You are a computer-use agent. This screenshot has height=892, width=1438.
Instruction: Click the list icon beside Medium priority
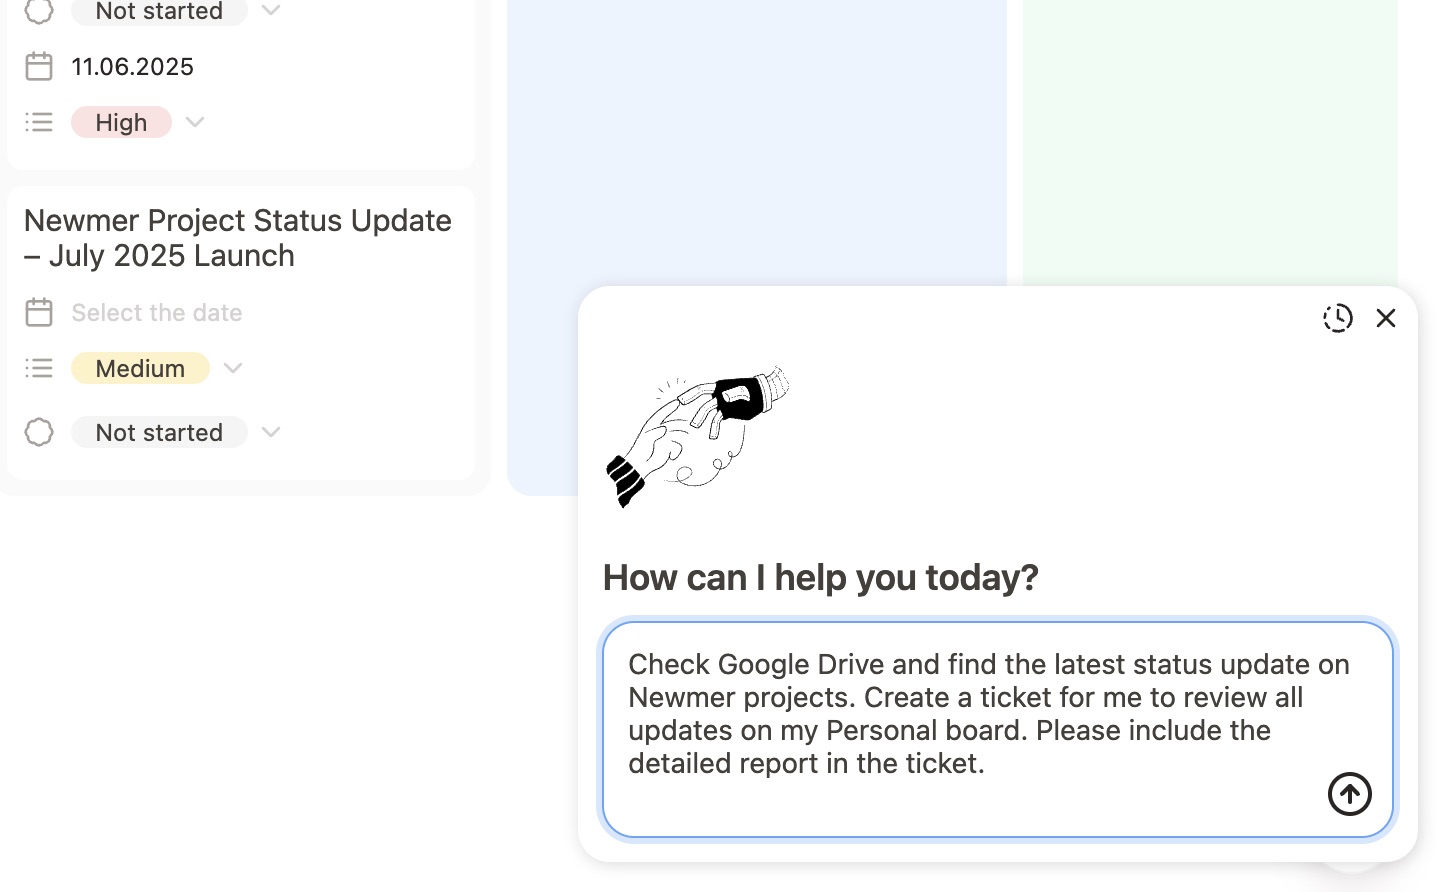[x=39, y=368]
